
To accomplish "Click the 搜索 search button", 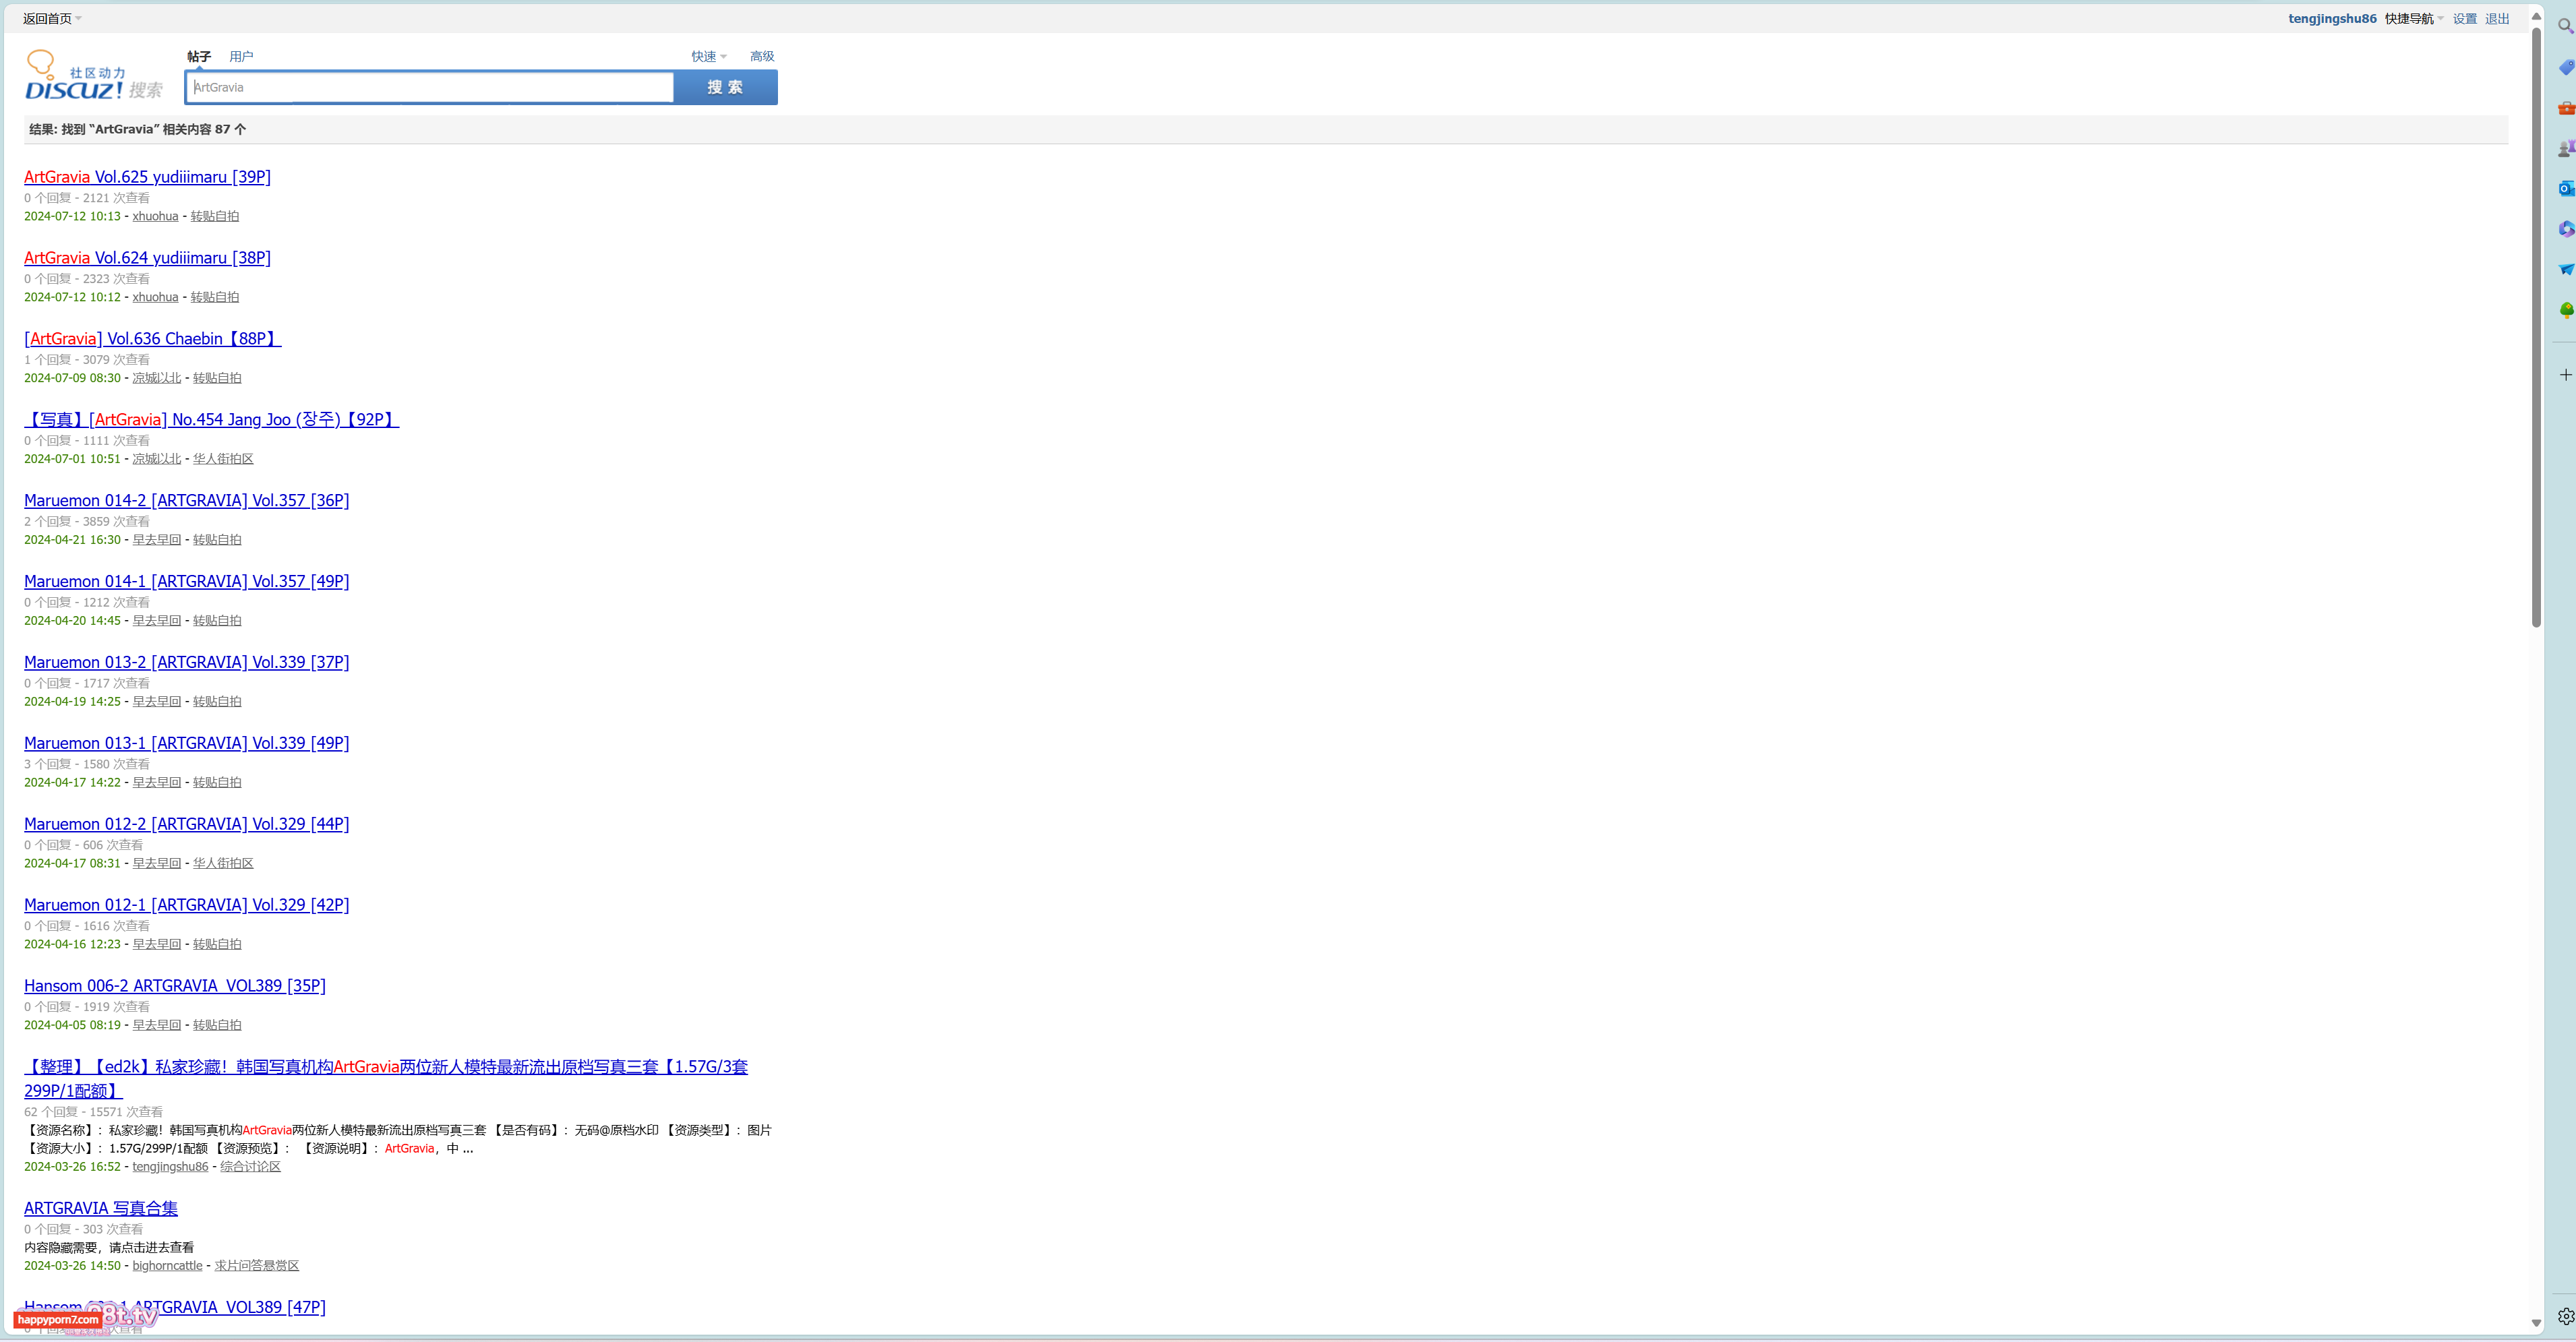I will click(x=726, y=87).
